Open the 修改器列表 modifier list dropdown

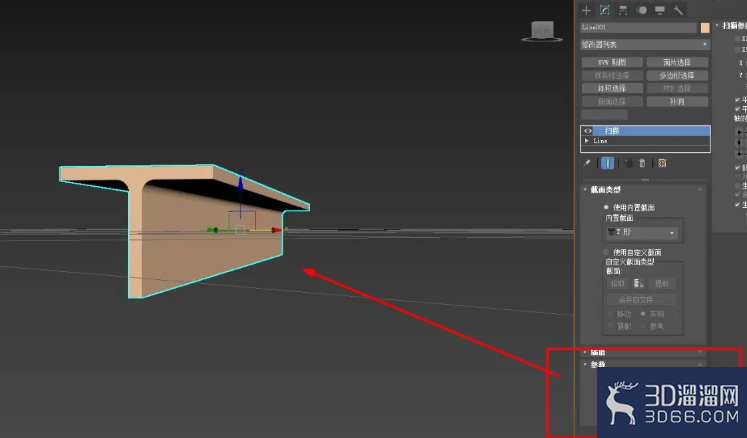click(645, 44)
